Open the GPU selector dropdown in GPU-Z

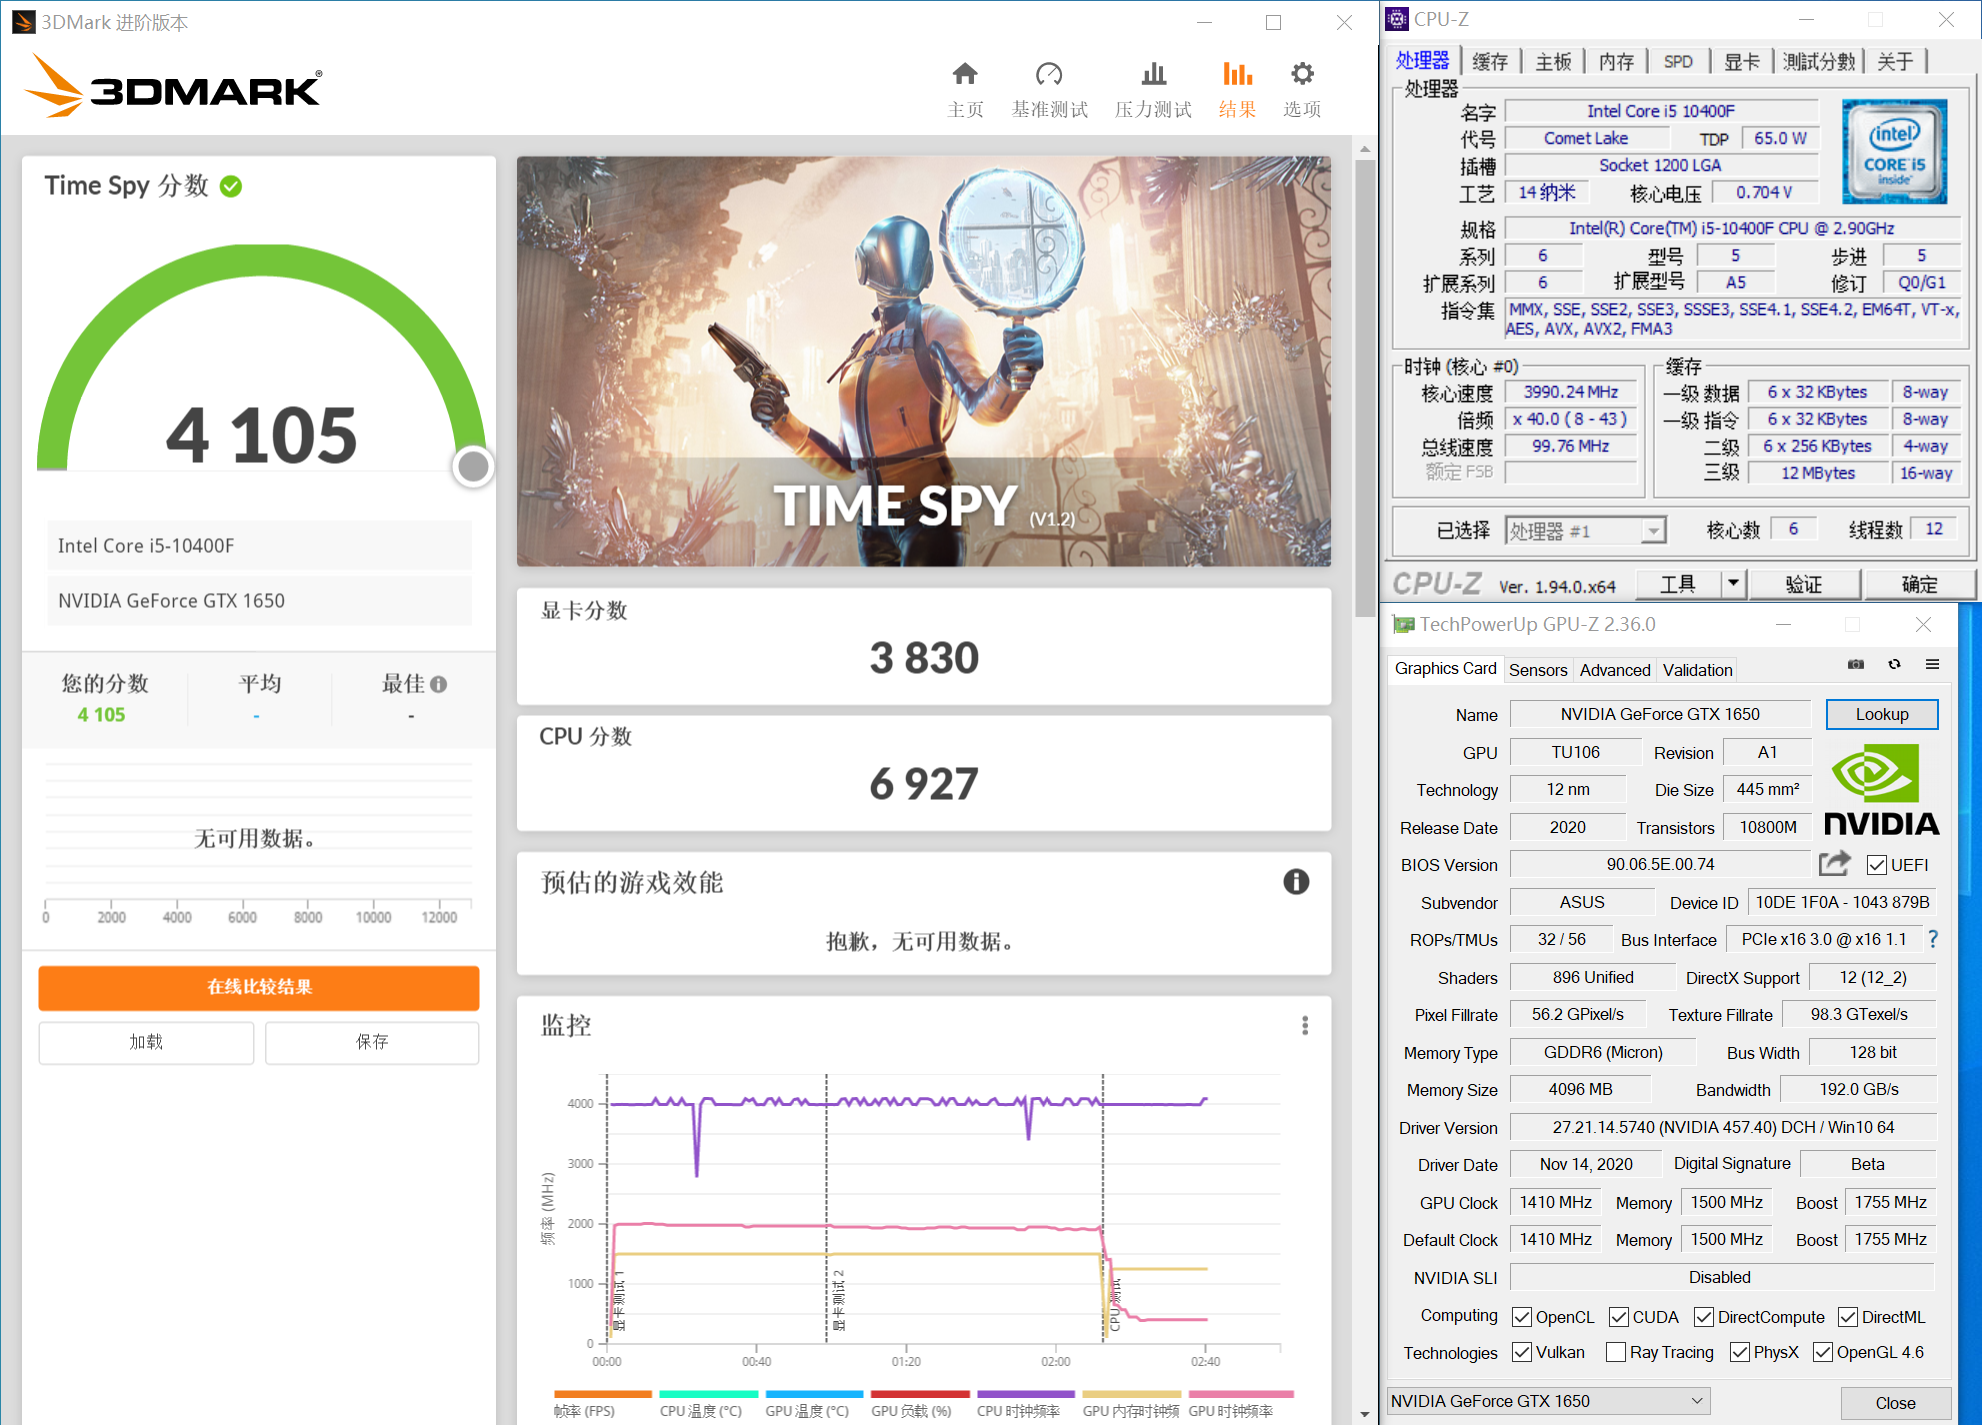[x=1549, y=1401]
